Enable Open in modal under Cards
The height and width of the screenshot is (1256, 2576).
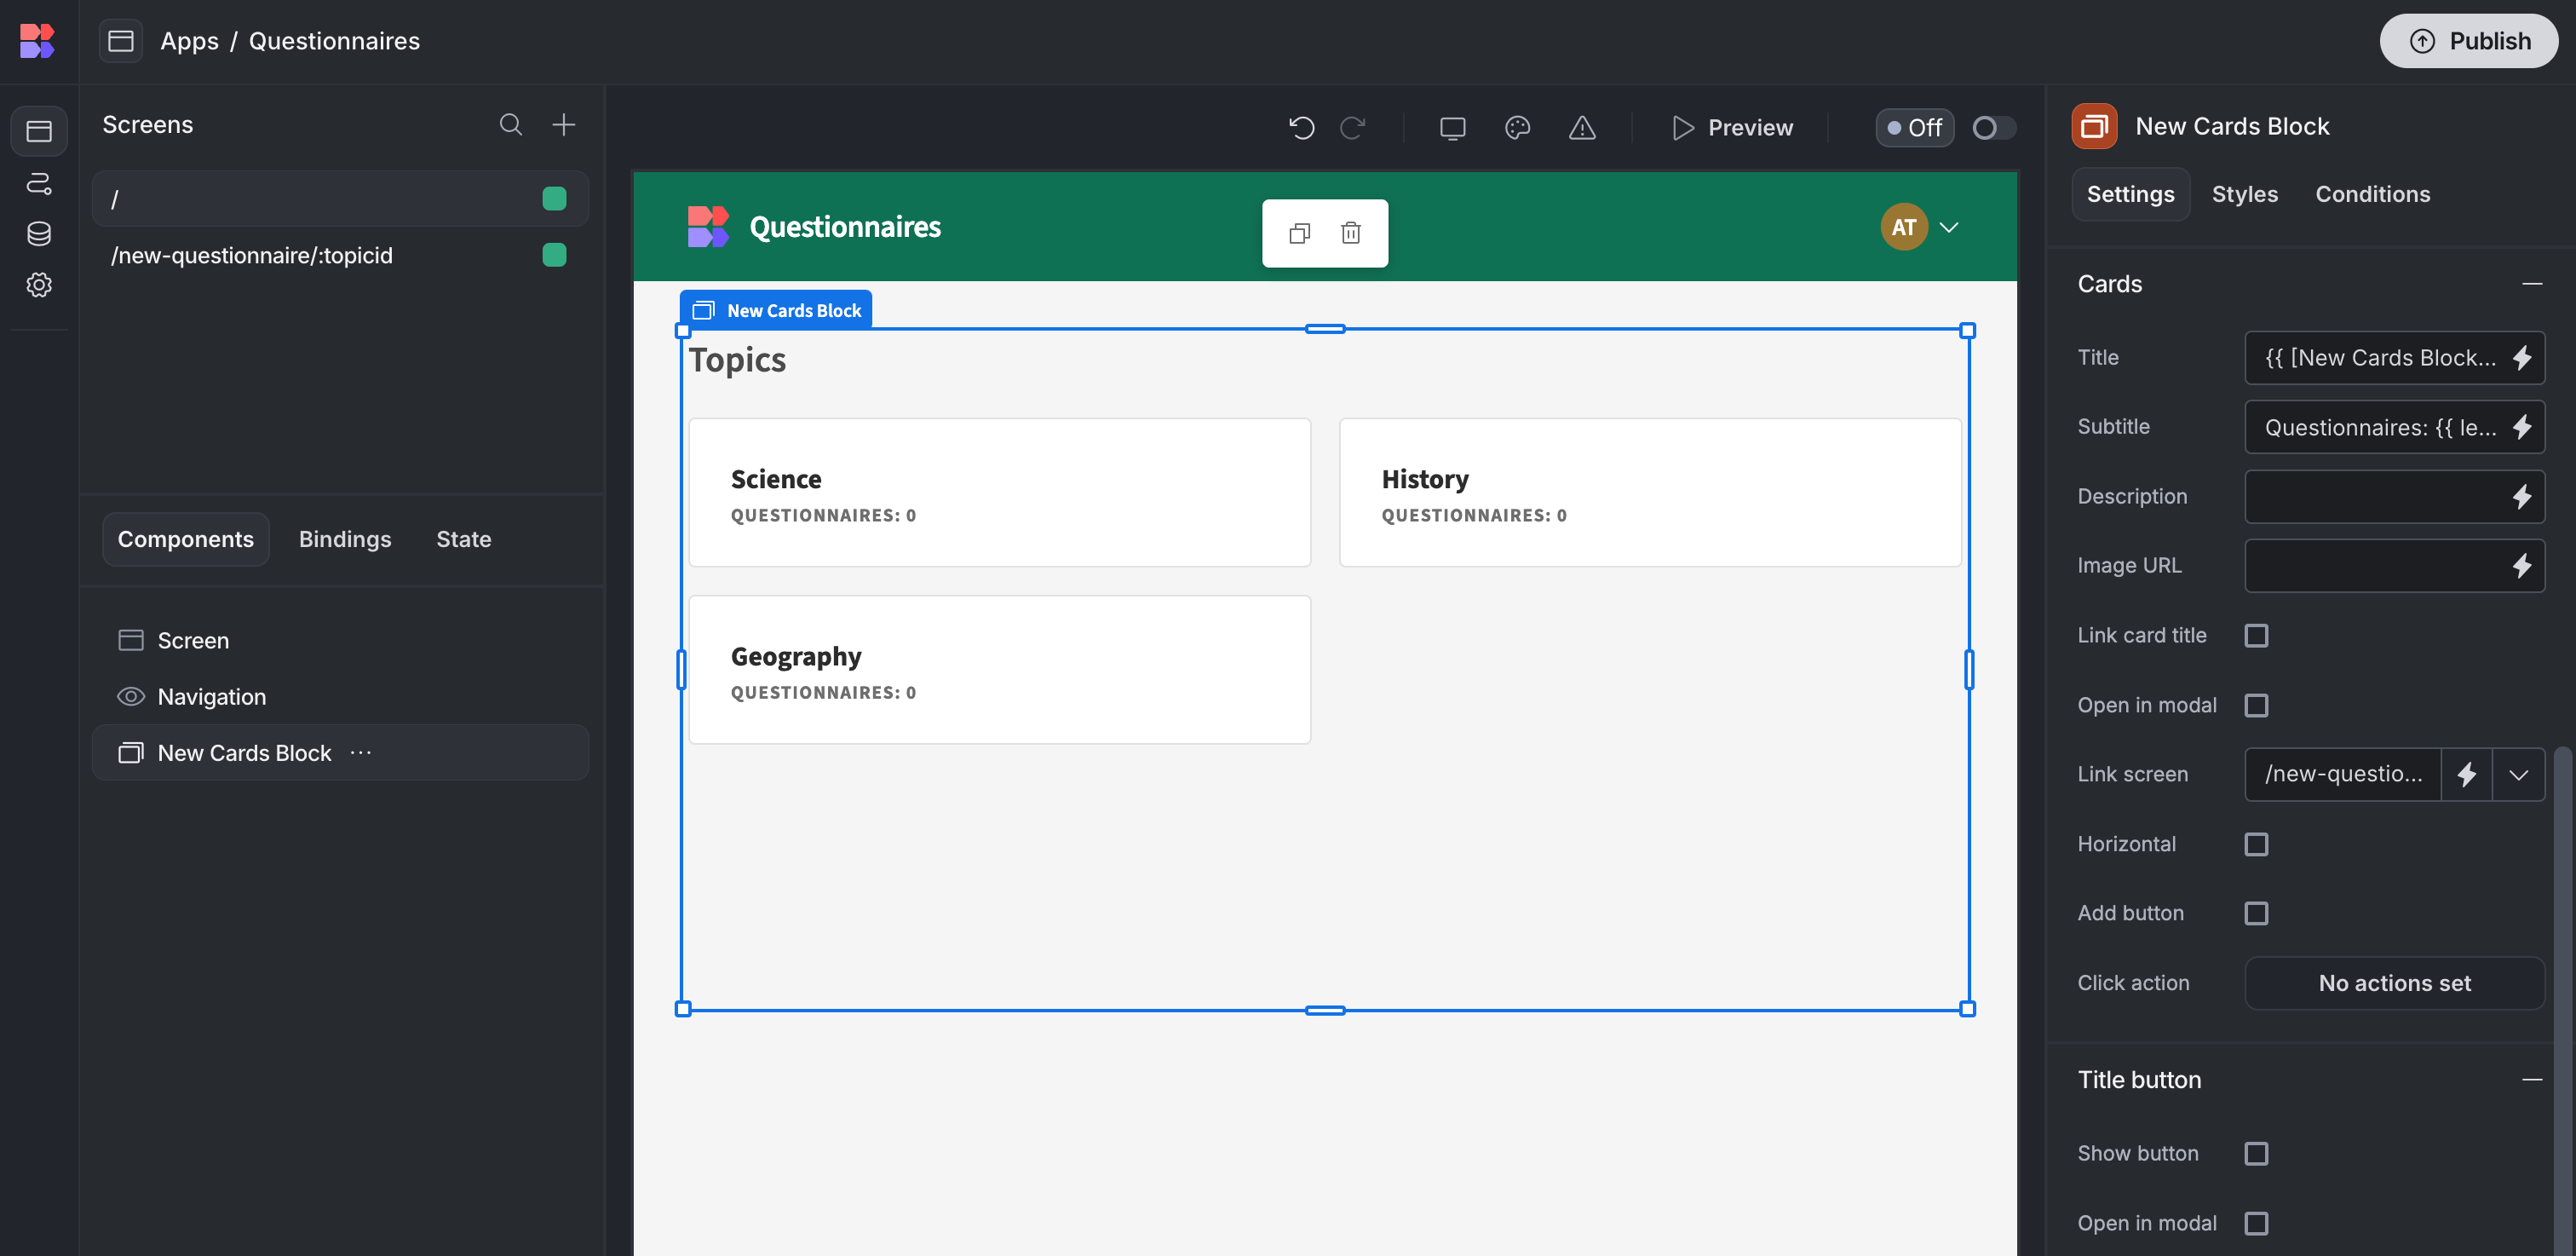tap(2256, 705)
